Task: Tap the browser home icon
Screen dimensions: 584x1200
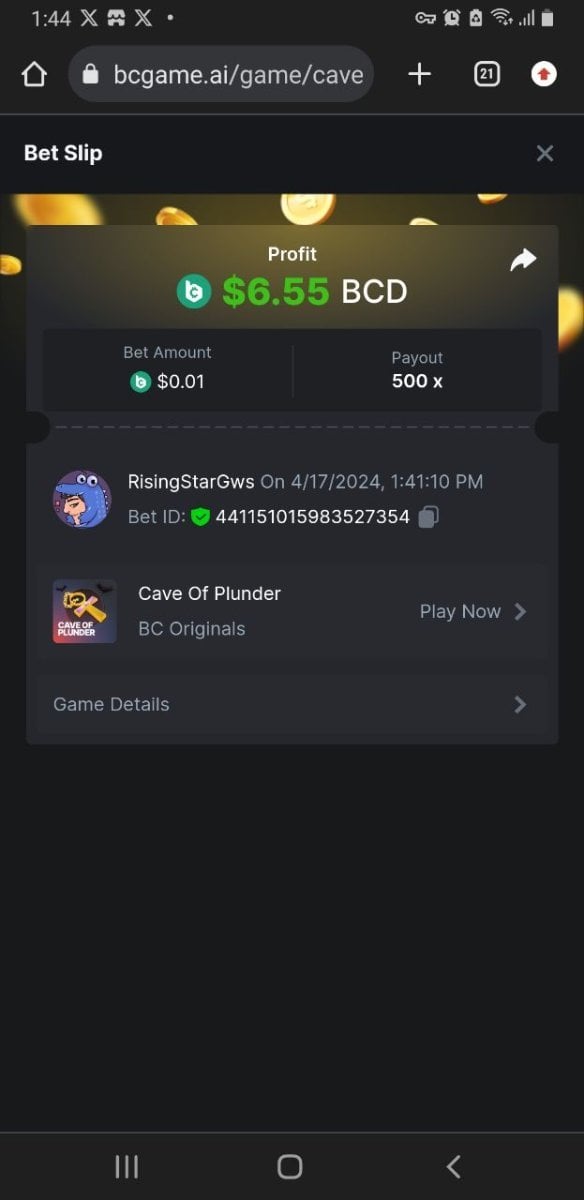Action: coord(34,75)
